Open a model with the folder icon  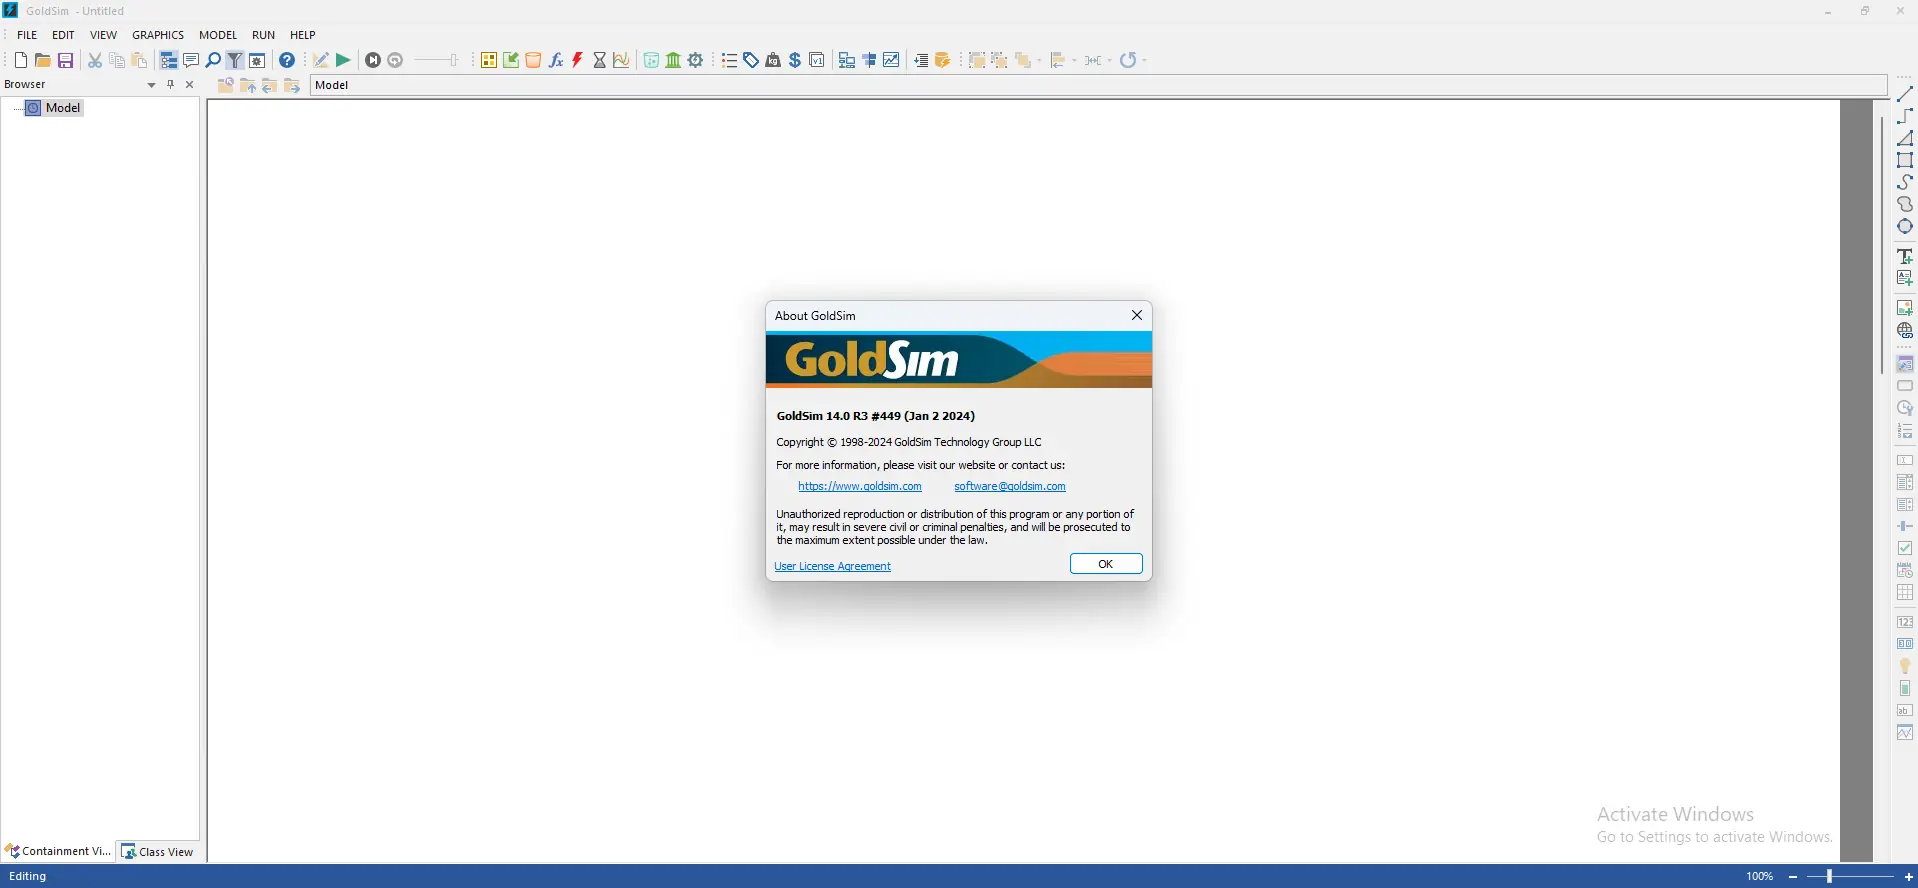(43, 61)
